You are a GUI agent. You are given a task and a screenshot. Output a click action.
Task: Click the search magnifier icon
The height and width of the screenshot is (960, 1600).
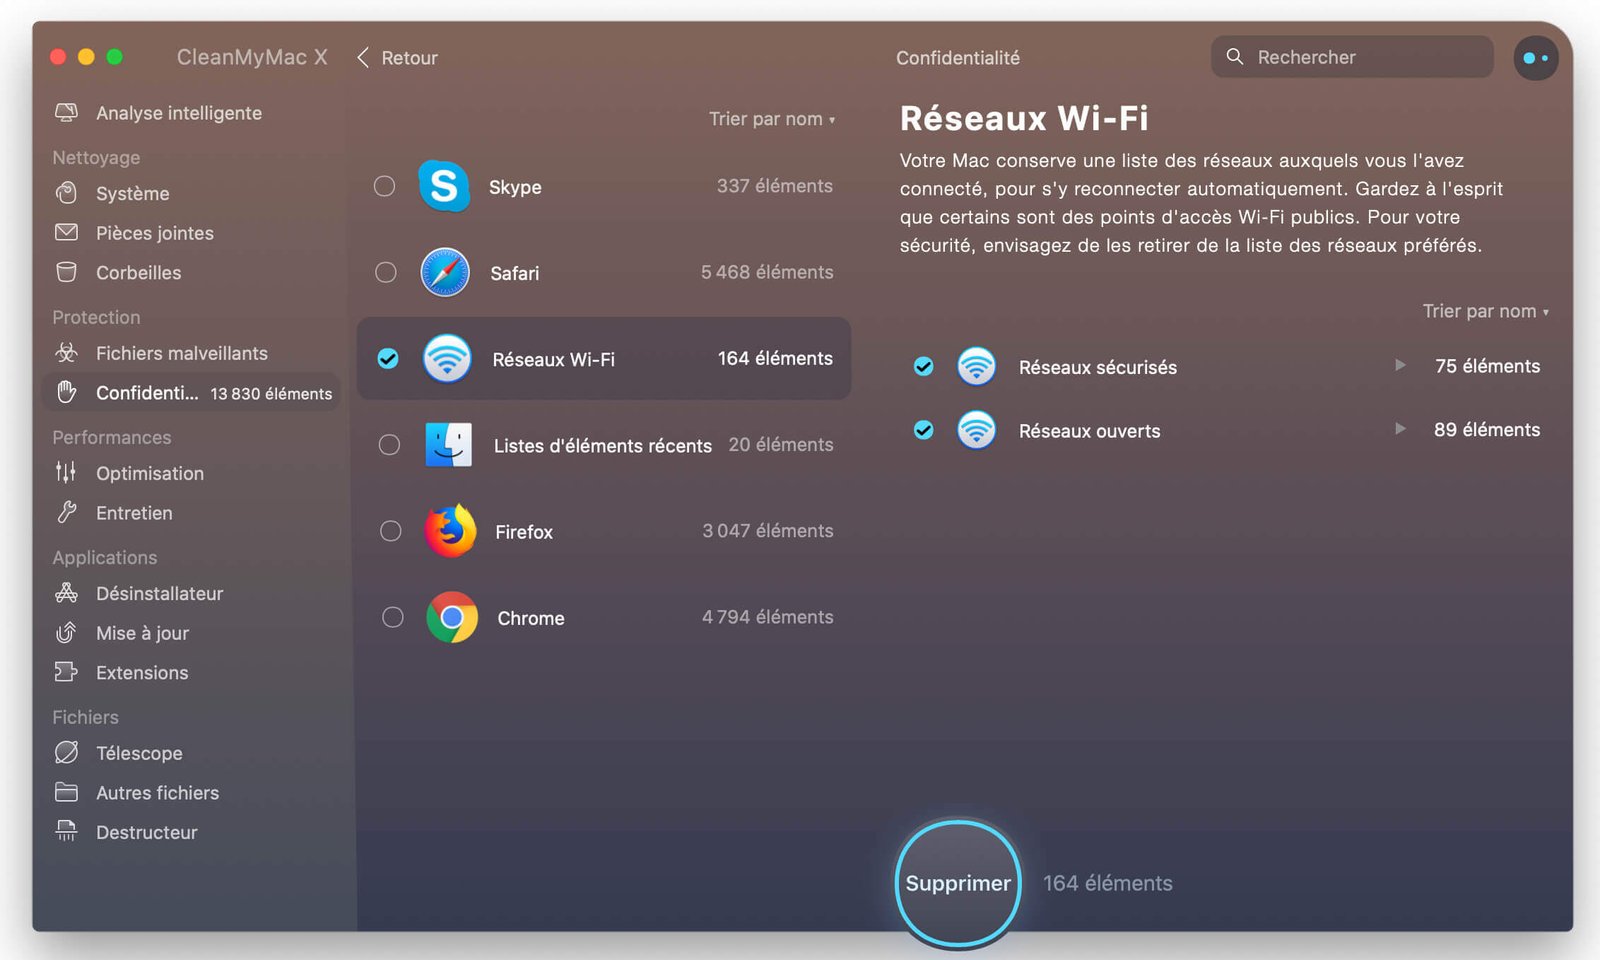tap(1235, 57)
